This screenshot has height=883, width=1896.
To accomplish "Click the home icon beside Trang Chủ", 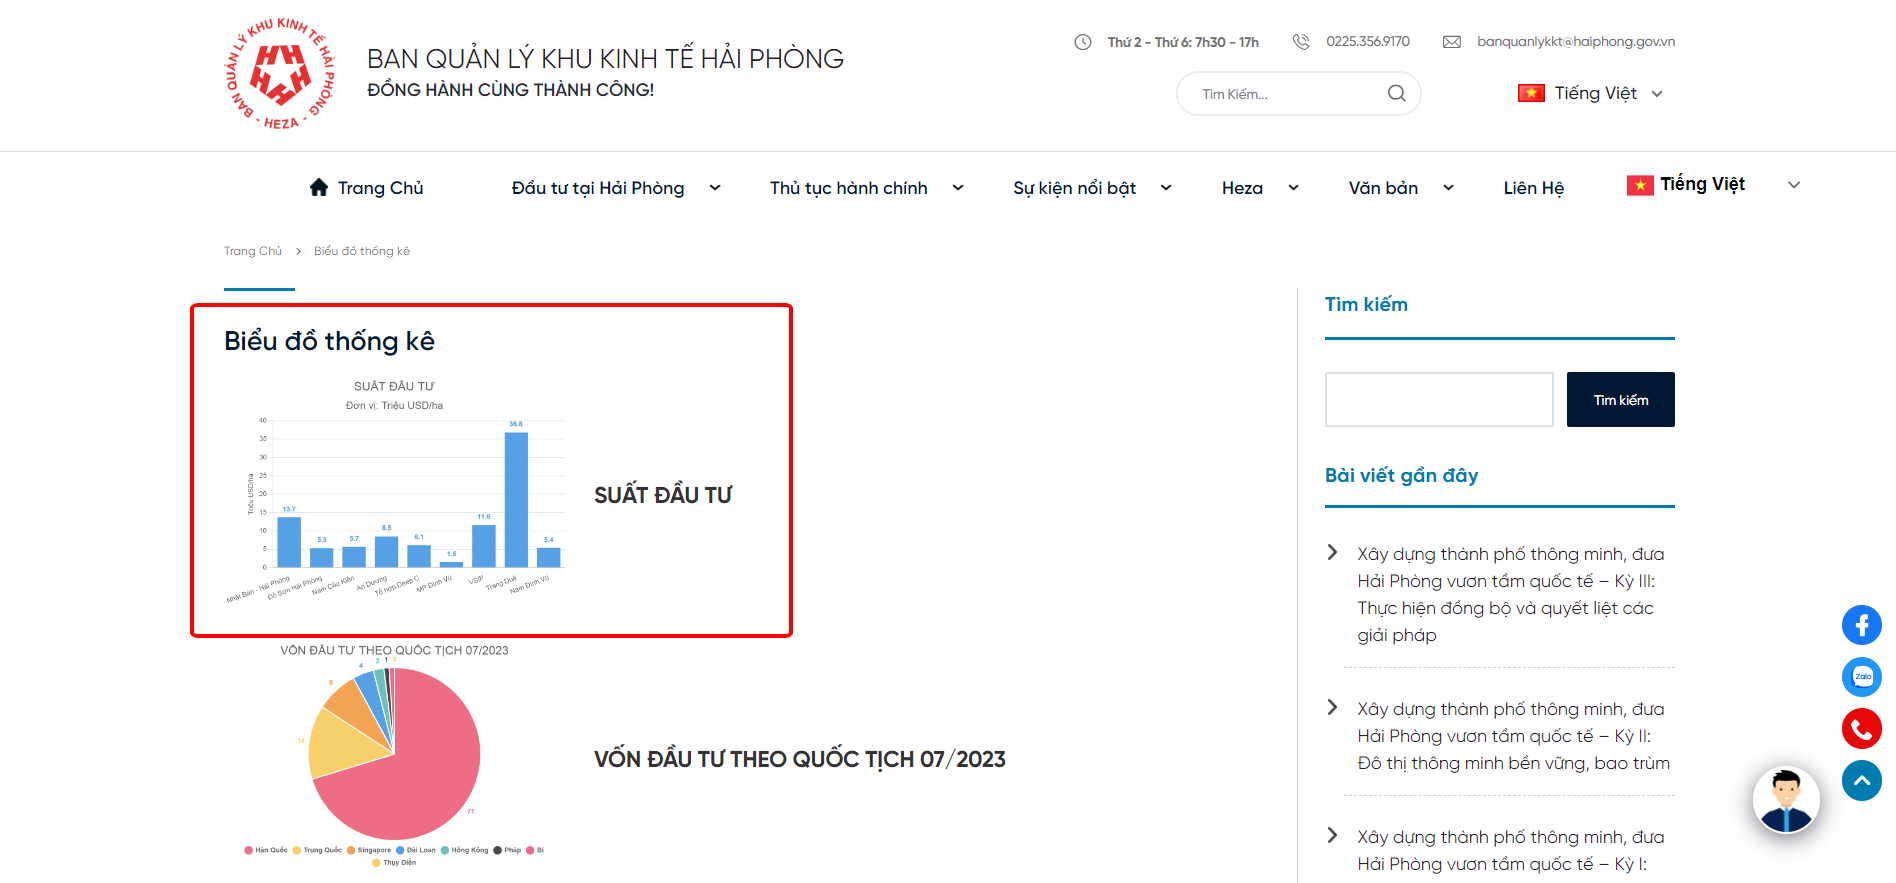I will pyautogui.click(x=319, y=187).
